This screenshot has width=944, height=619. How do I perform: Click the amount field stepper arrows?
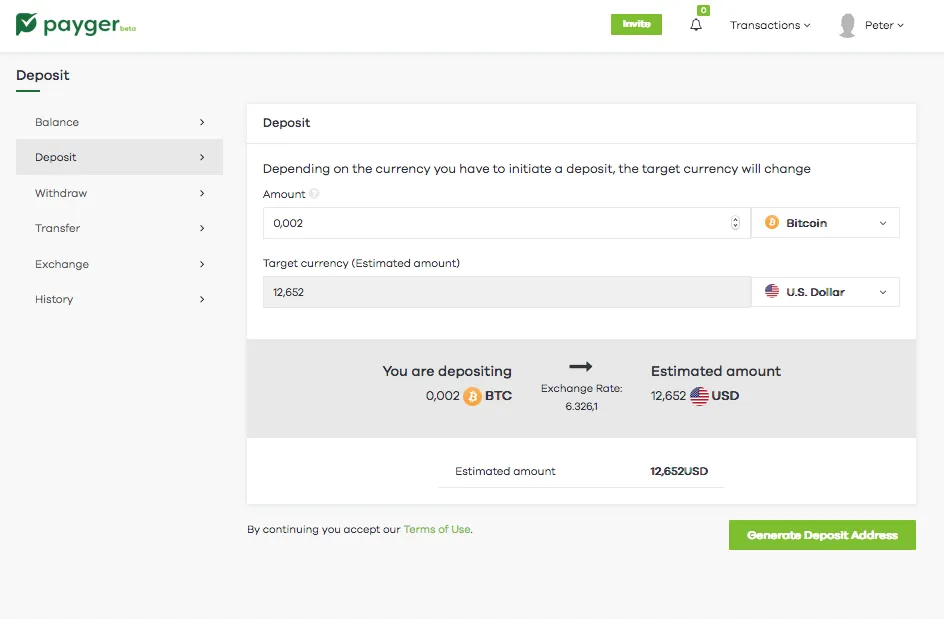pos(735,223)
